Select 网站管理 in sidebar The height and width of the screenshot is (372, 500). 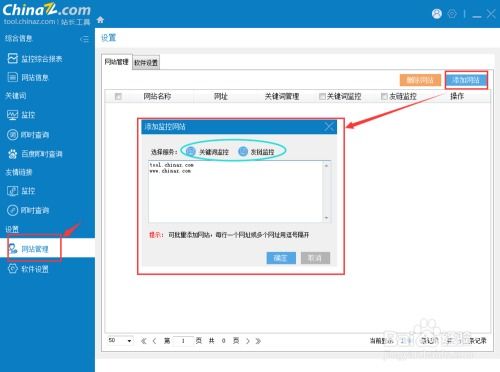pyautogui.click(x=28, y=249)
